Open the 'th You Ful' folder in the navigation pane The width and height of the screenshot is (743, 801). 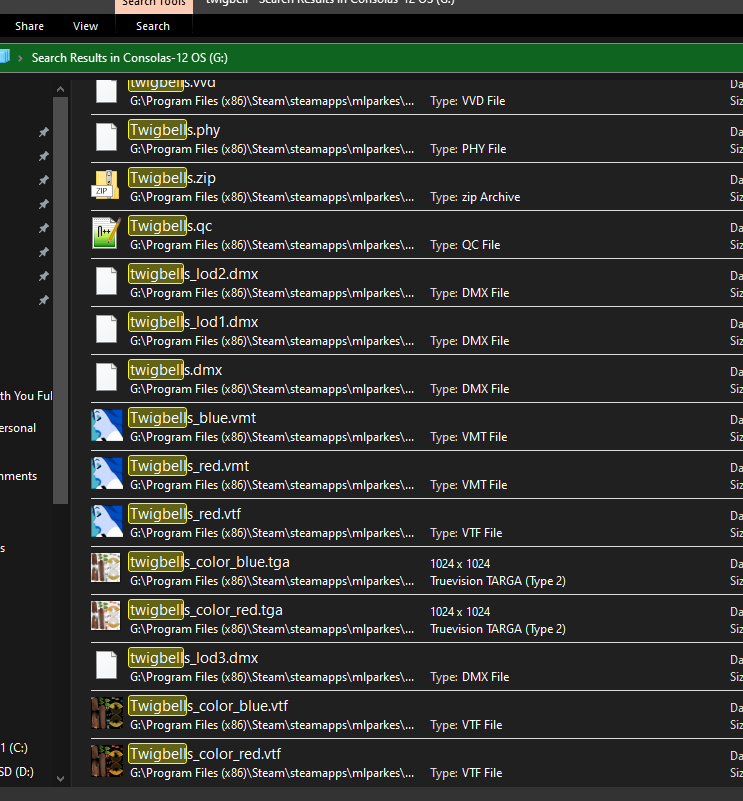pyautogui.click(x=26, y=396)
